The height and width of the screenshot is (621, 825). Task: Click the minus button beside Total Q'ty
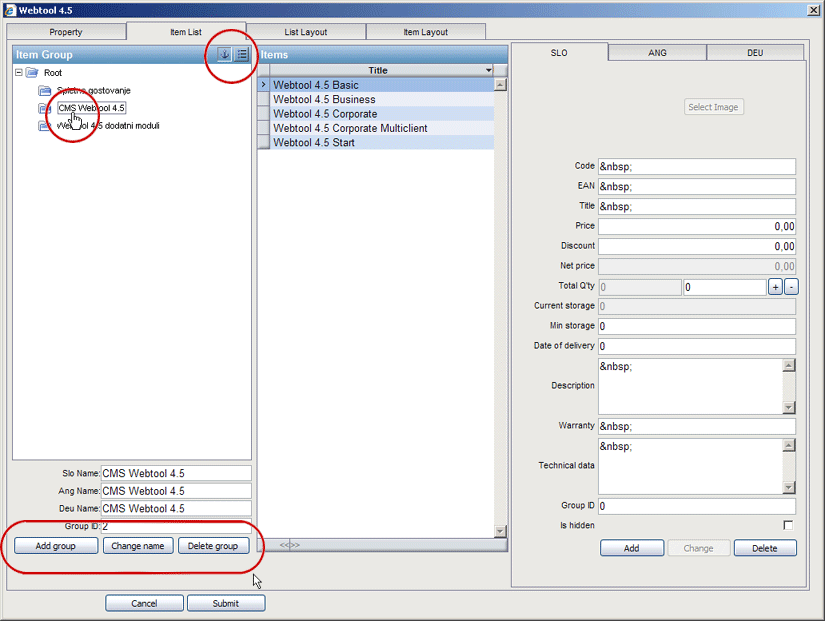[791, 287]
